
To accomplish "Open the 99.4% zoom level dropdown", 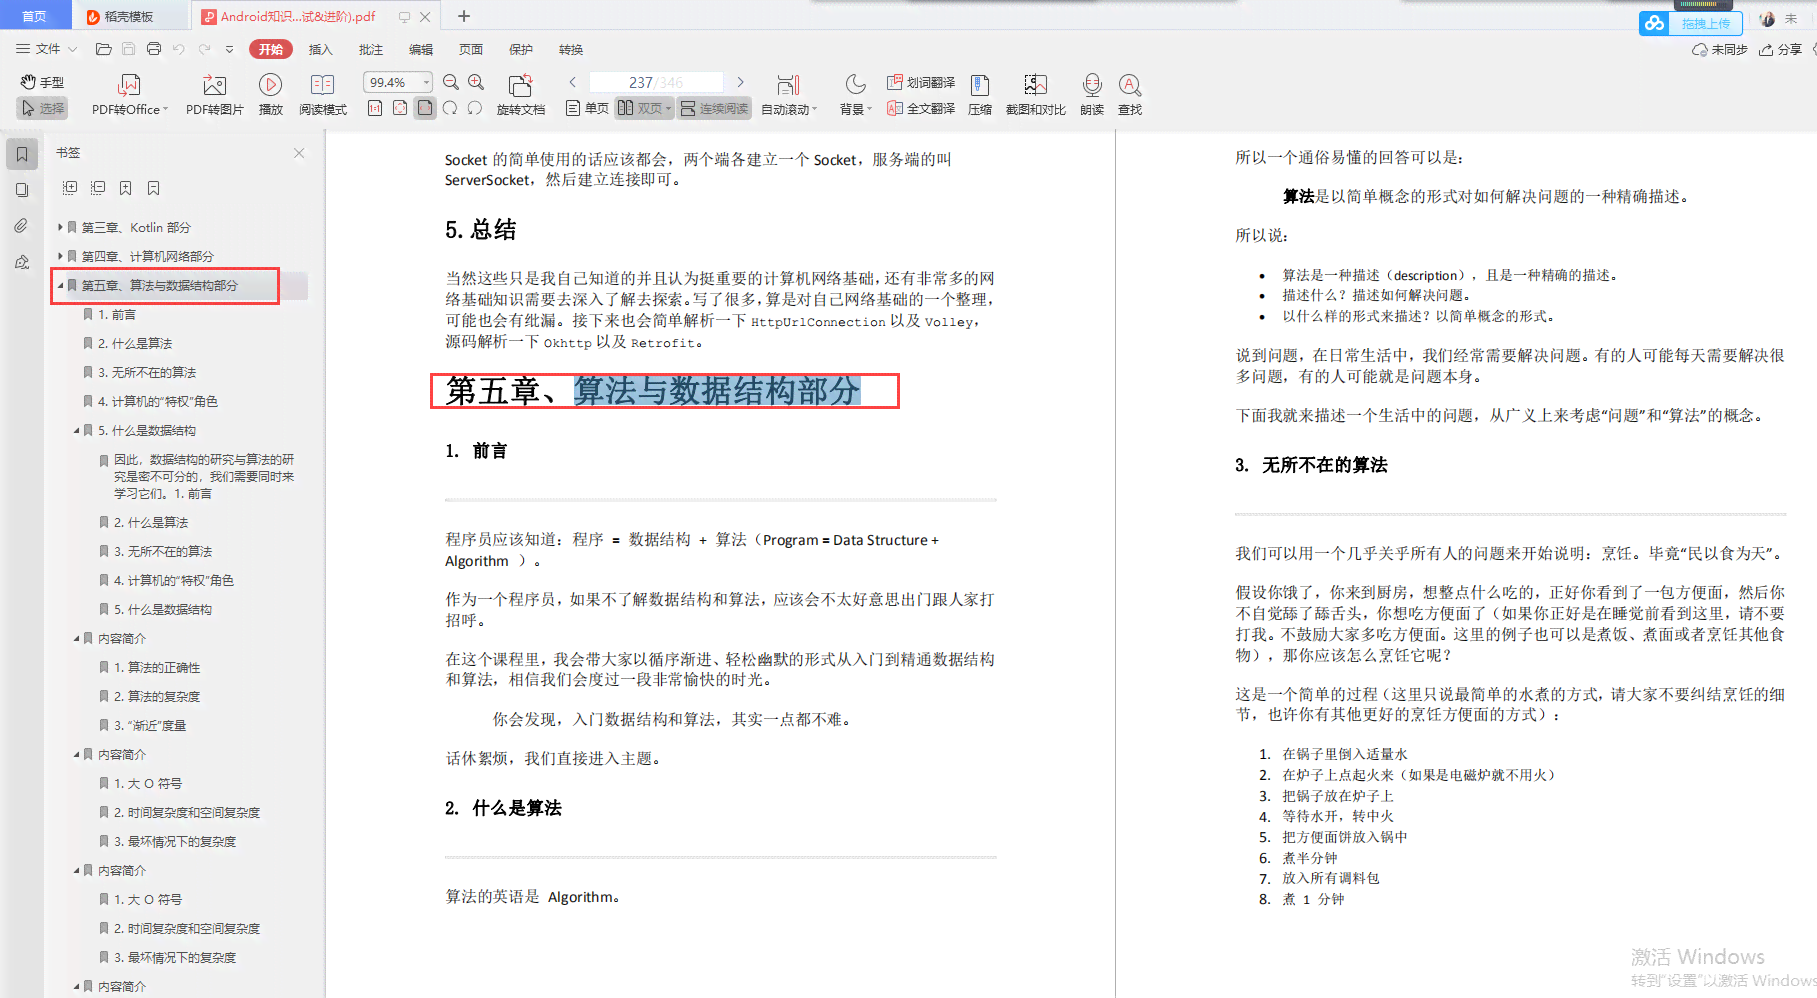I will pos(398,82).
